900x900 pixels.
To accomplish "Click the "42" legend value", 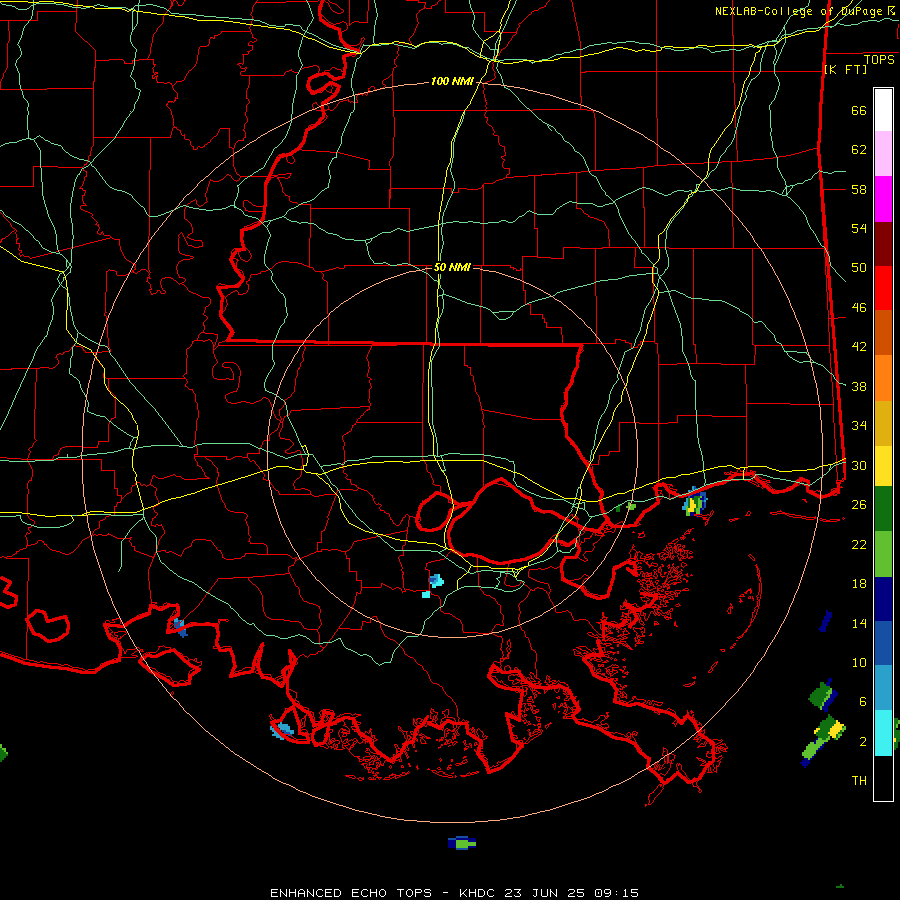I will (x=859, y=347).
